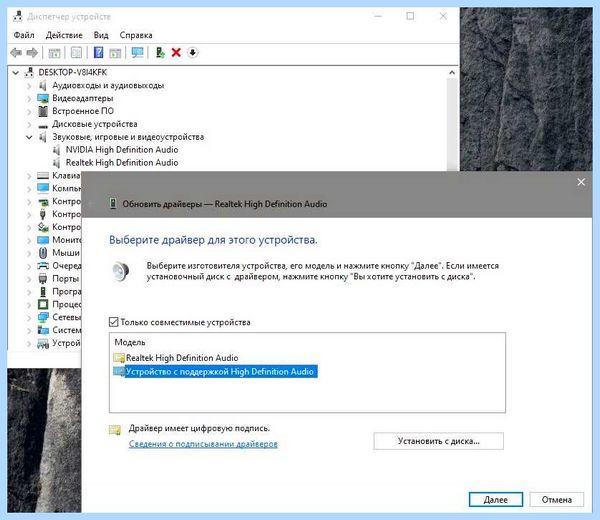This screenshot has width=600, height=520.
Task: Select Realtek High Definition Audio in device tree
Action: (x=122, y=163)
